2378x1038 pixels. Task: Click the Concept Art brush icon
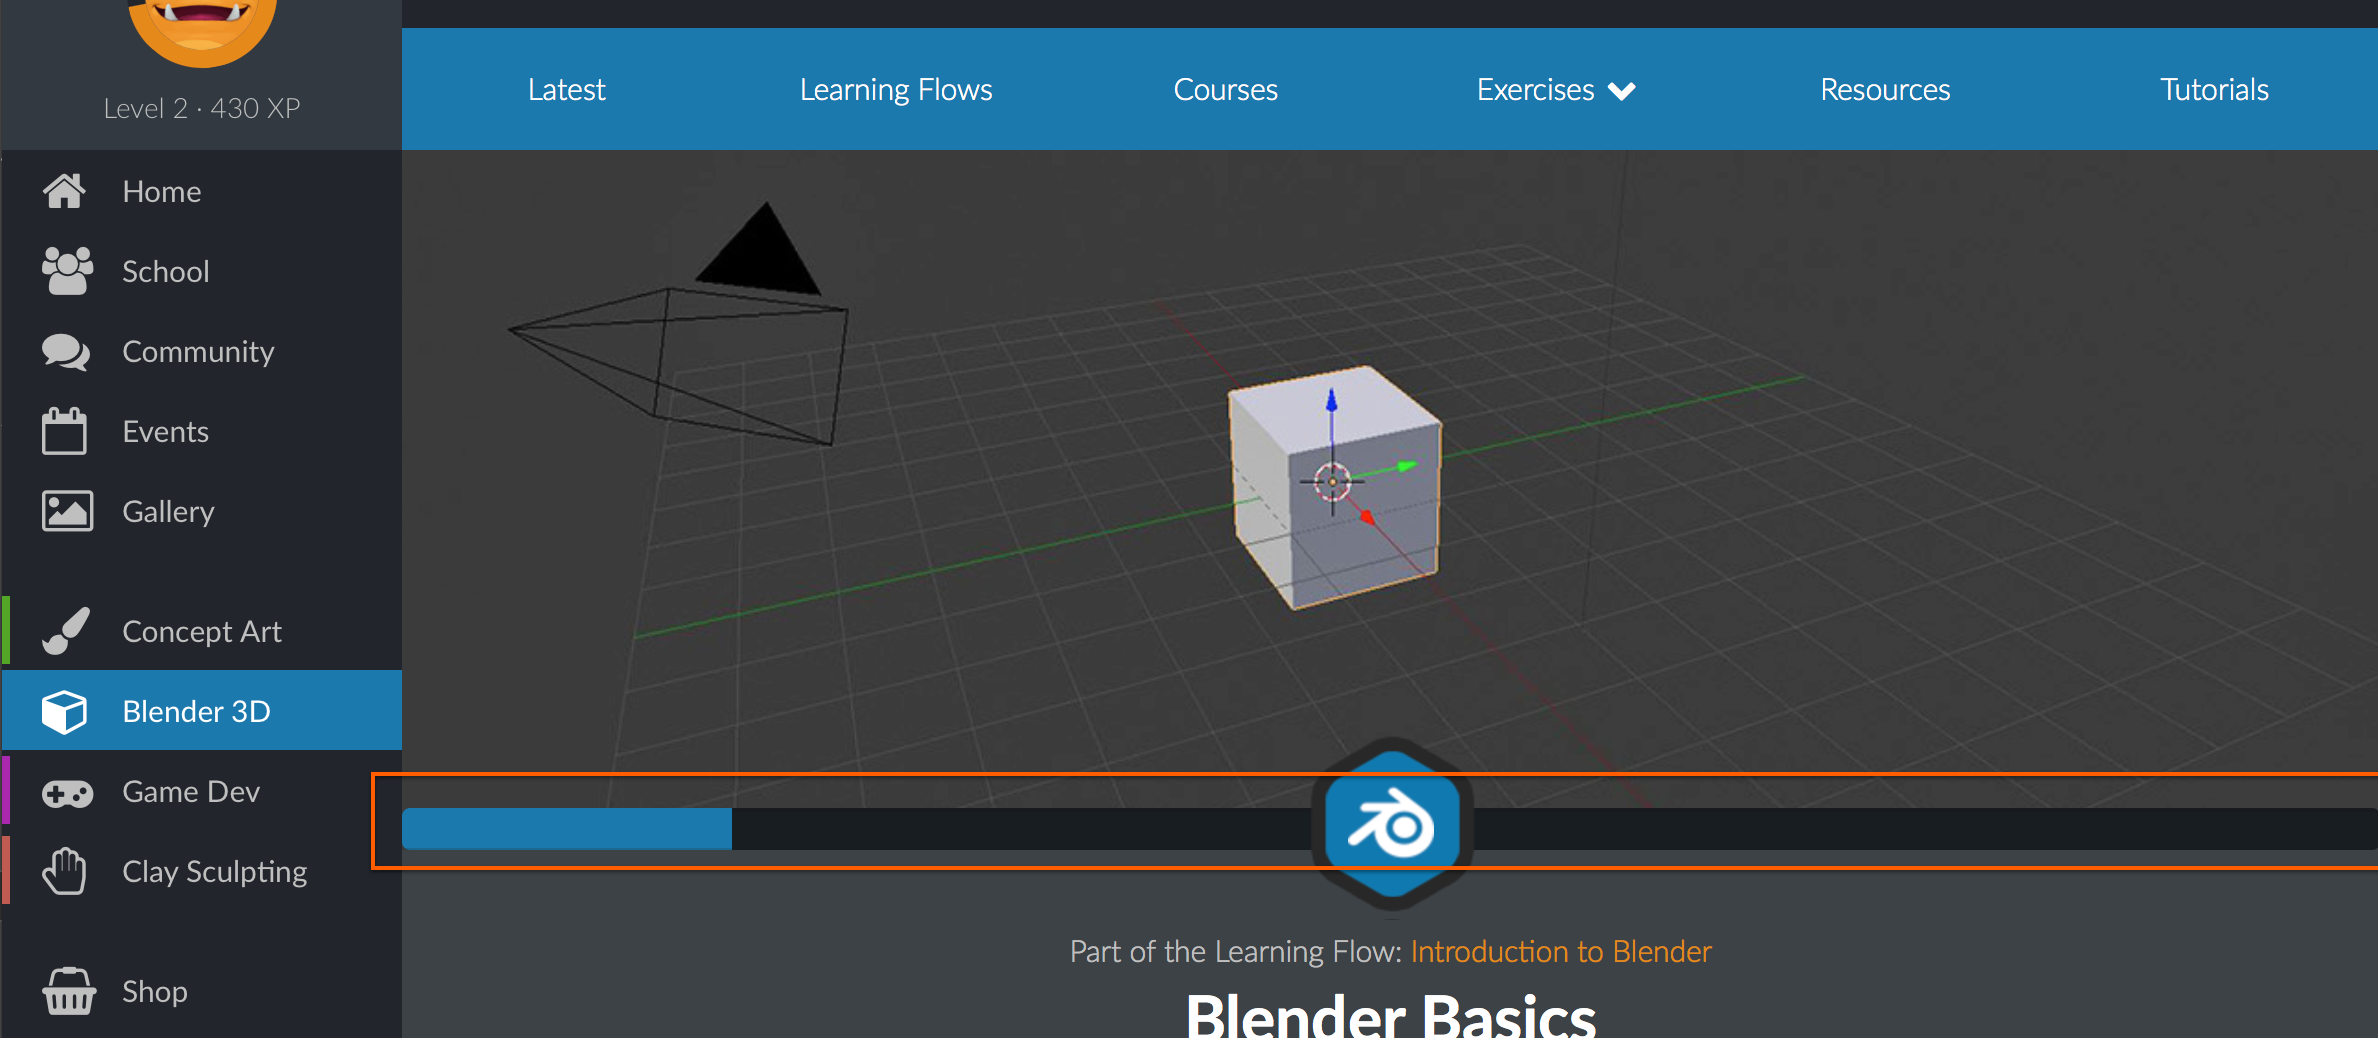(x=66, y=631)
